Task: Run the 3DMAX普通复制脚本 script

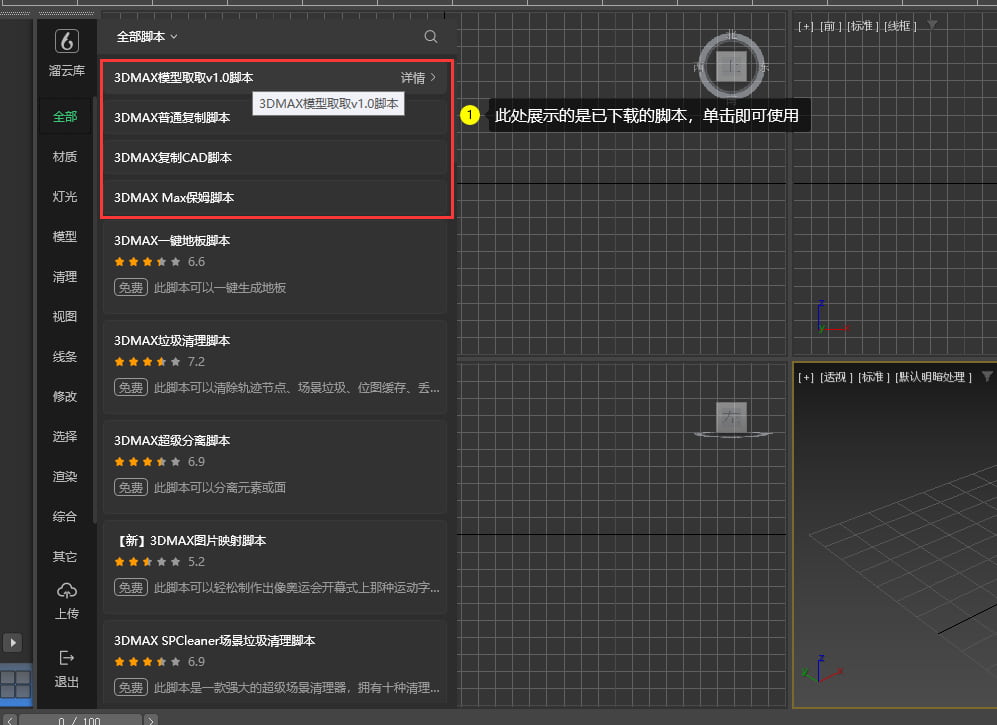Action: pyautogui.click(x=275, y=118)
